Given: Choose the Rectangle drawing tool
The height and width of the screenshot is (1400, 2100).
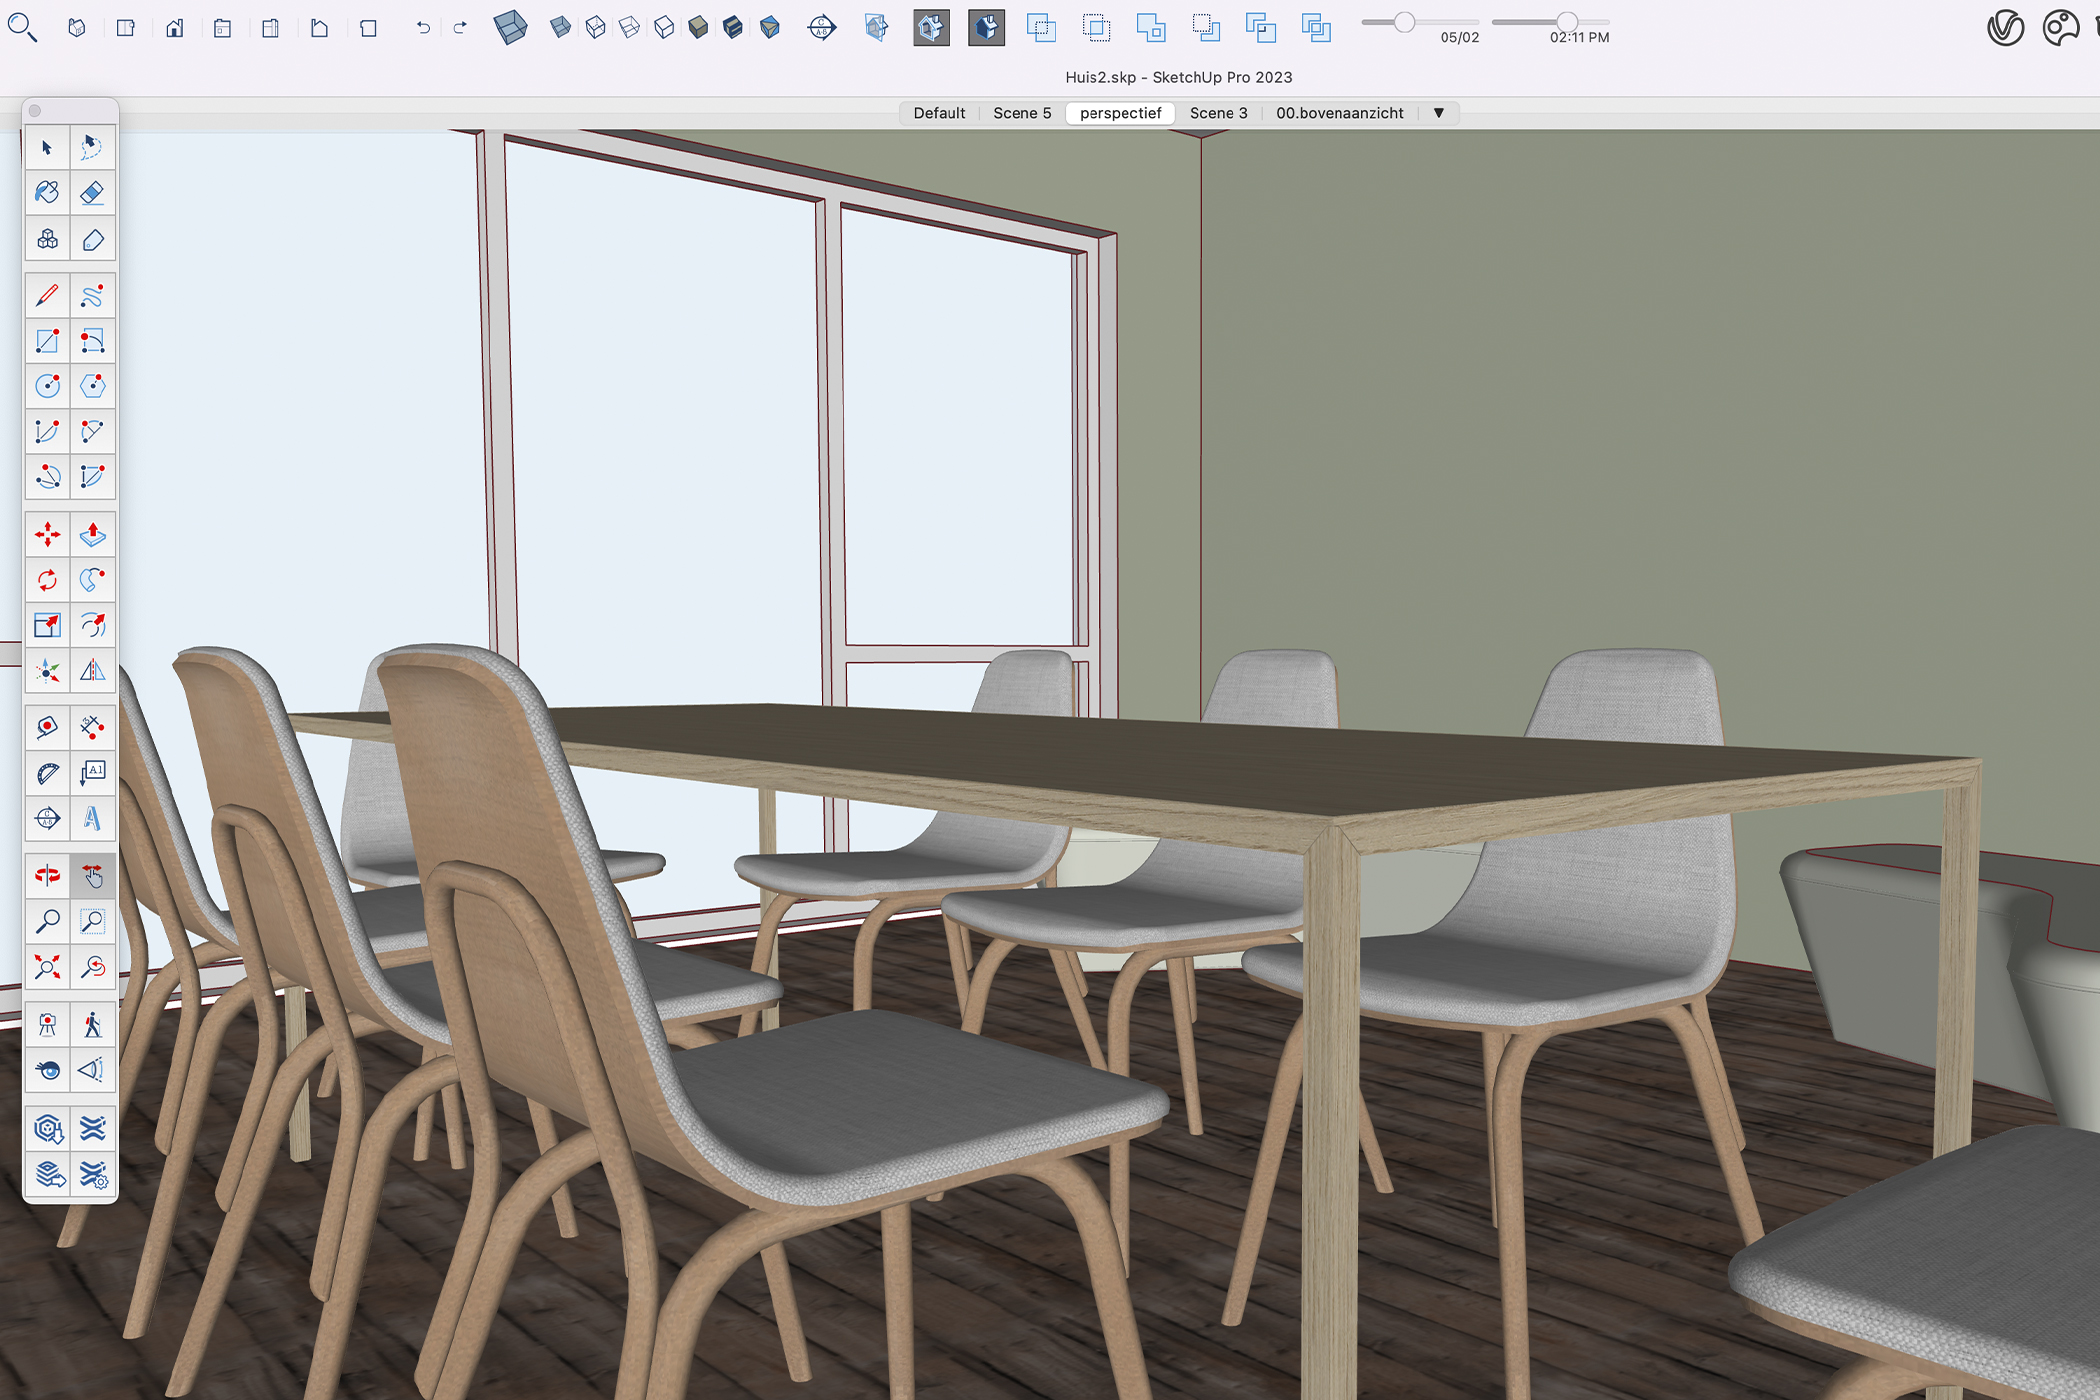Looking at the screenshot, I should click(47, 340).
